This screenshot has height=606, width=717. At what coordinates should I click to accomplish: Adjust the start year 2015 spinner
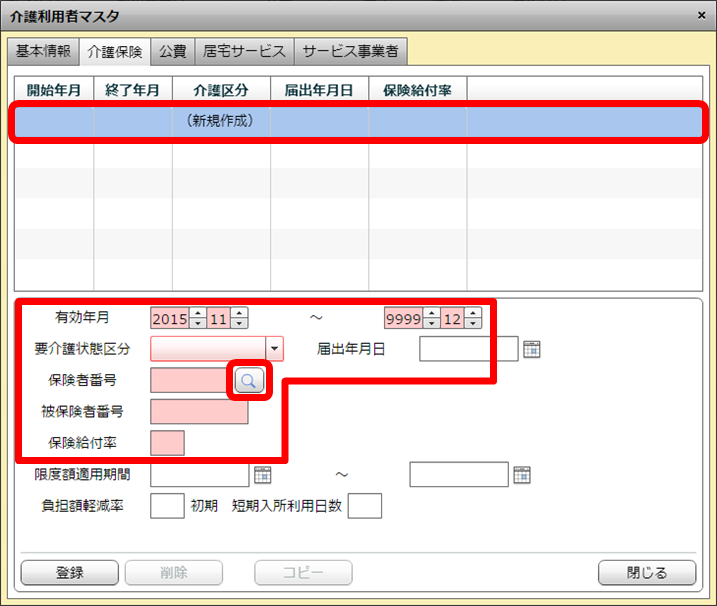coord(198,319)
